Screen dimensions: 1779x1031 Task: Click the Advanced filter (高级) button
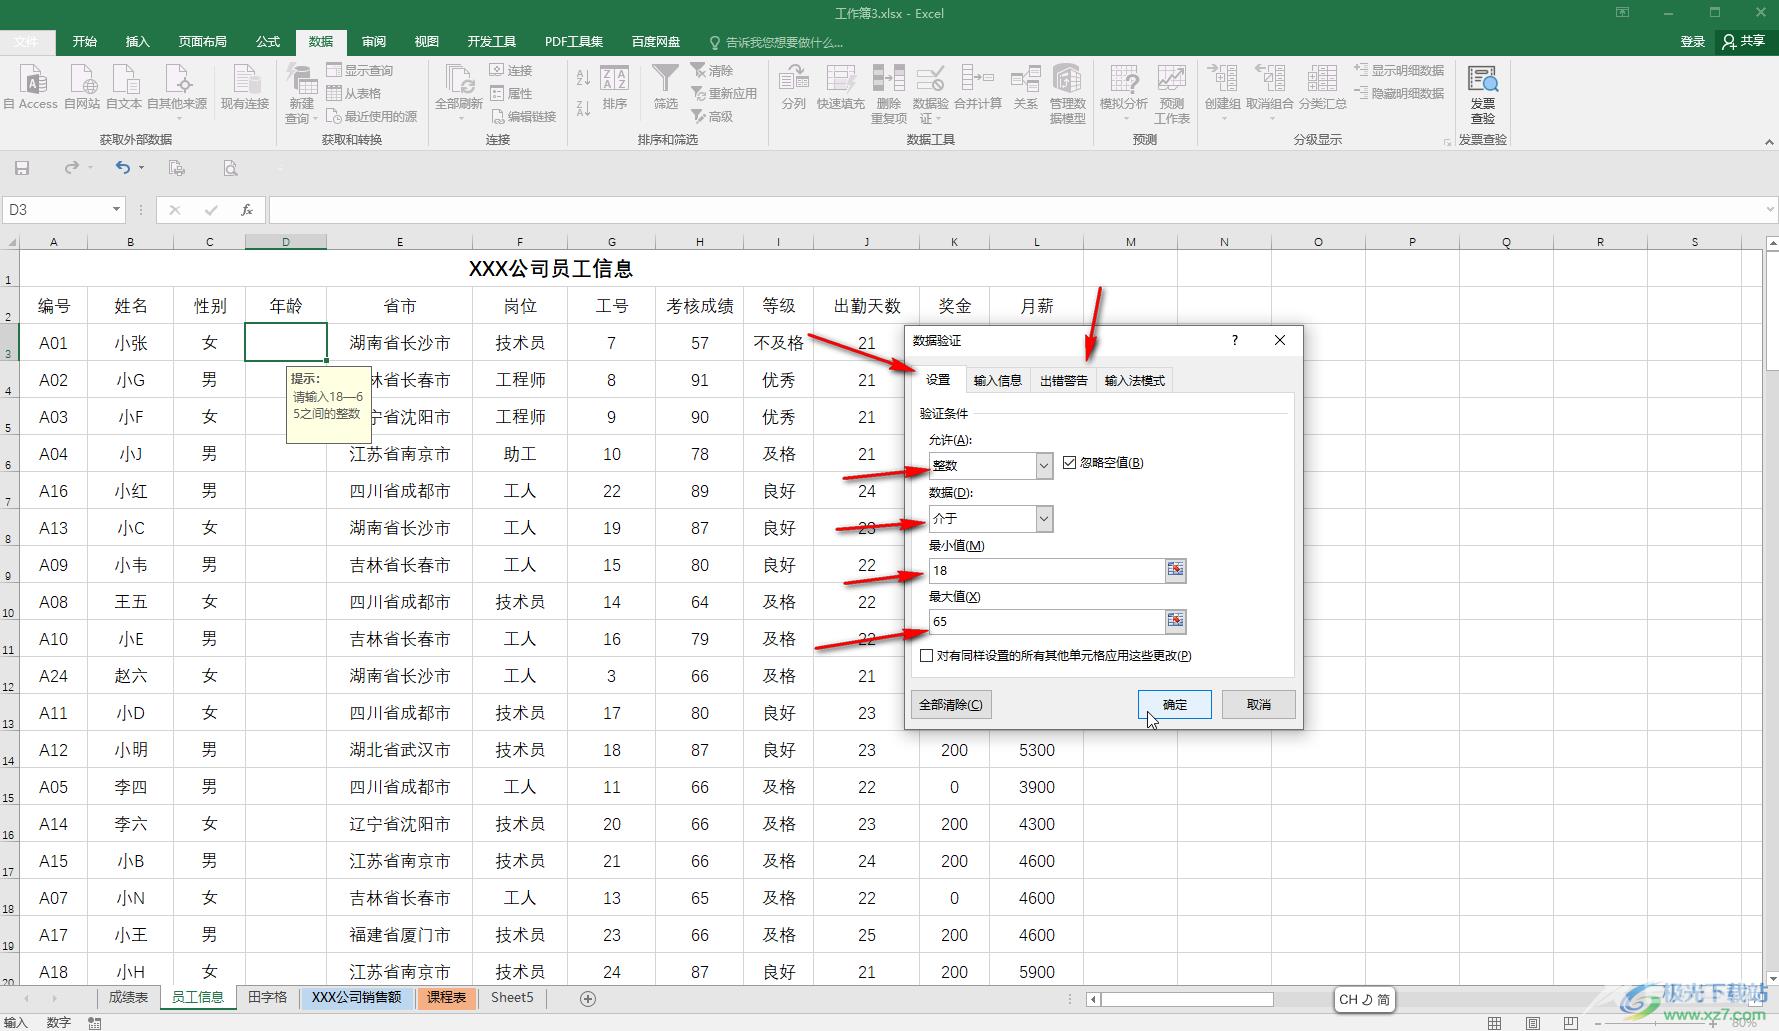tap(712, 116)
